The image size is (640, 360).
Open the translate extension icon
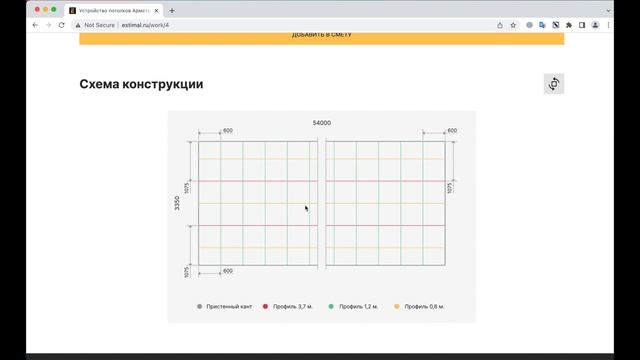(542, 25)
